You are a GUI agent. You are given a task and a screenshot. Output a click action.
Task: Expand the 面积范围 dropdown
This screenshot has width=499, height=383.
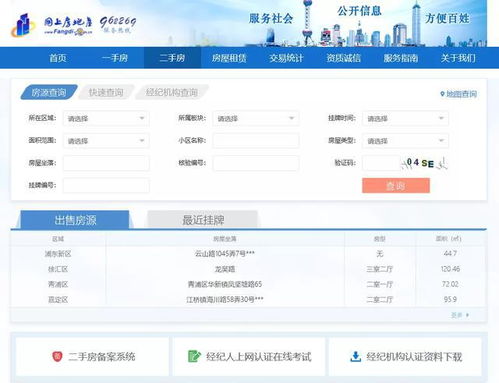point(106,141)
